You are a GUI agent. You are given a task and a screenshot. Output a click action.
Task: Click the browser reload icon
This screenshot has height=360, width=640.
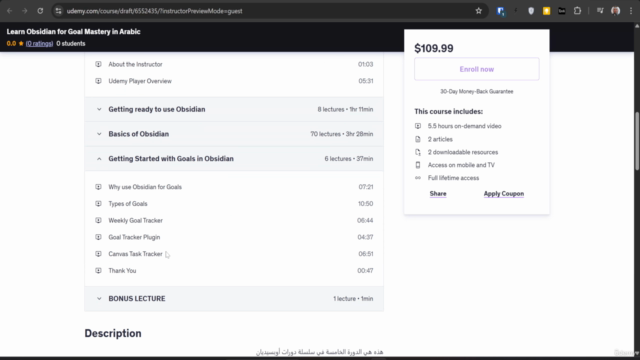(x=40, y=11)
